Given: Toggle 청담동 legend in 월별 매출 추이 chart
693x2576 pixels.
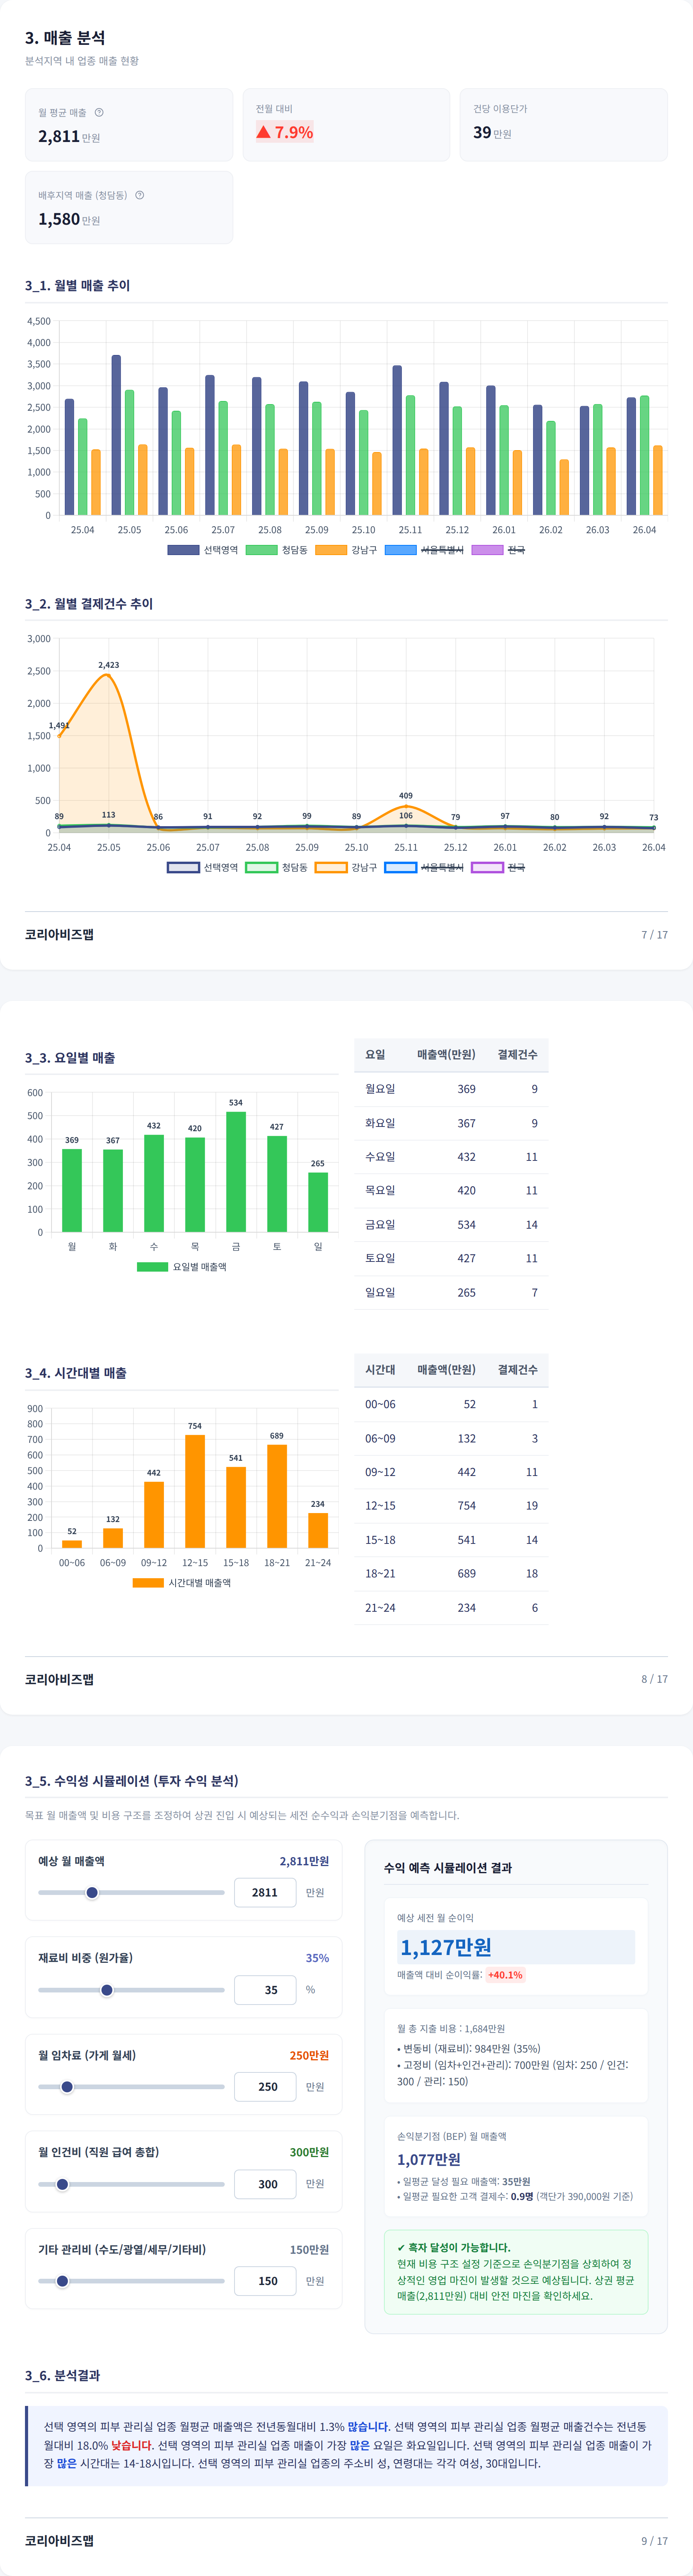Looking at the screenshot, I should pyautogui.click(x=277, y=550).
